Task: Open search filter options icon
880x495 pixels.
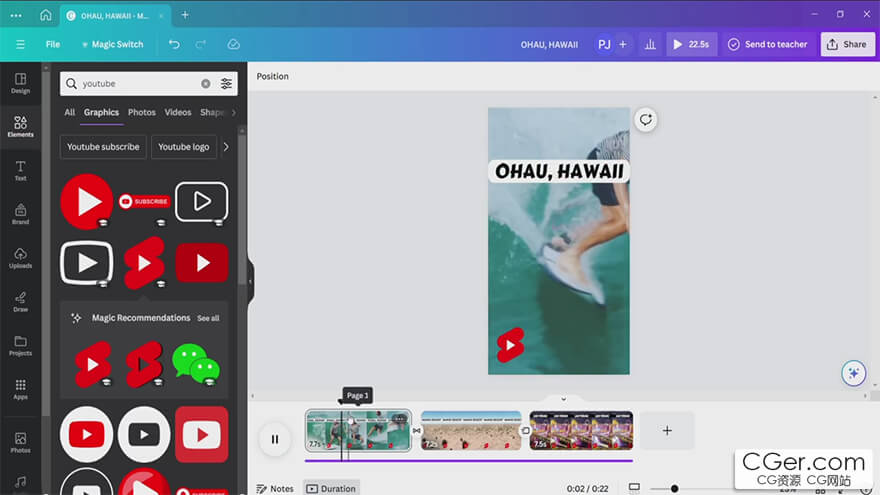Action: (x=226, y=84)
